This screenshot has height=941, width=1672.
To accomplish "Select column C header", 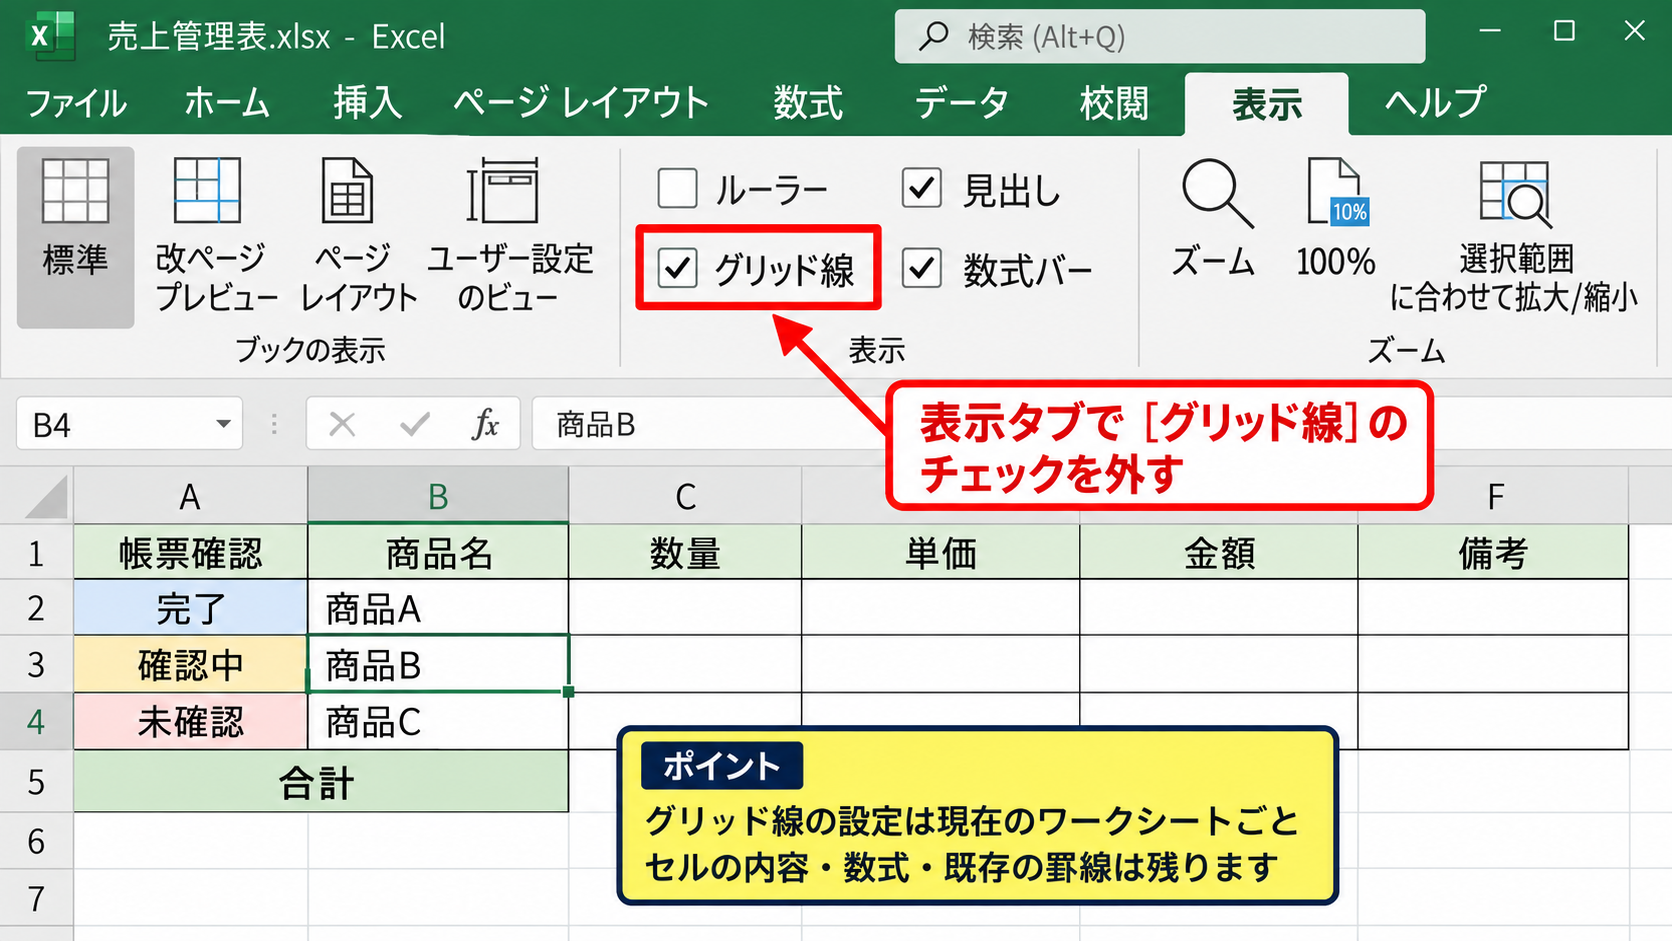I will click(685, 496).
